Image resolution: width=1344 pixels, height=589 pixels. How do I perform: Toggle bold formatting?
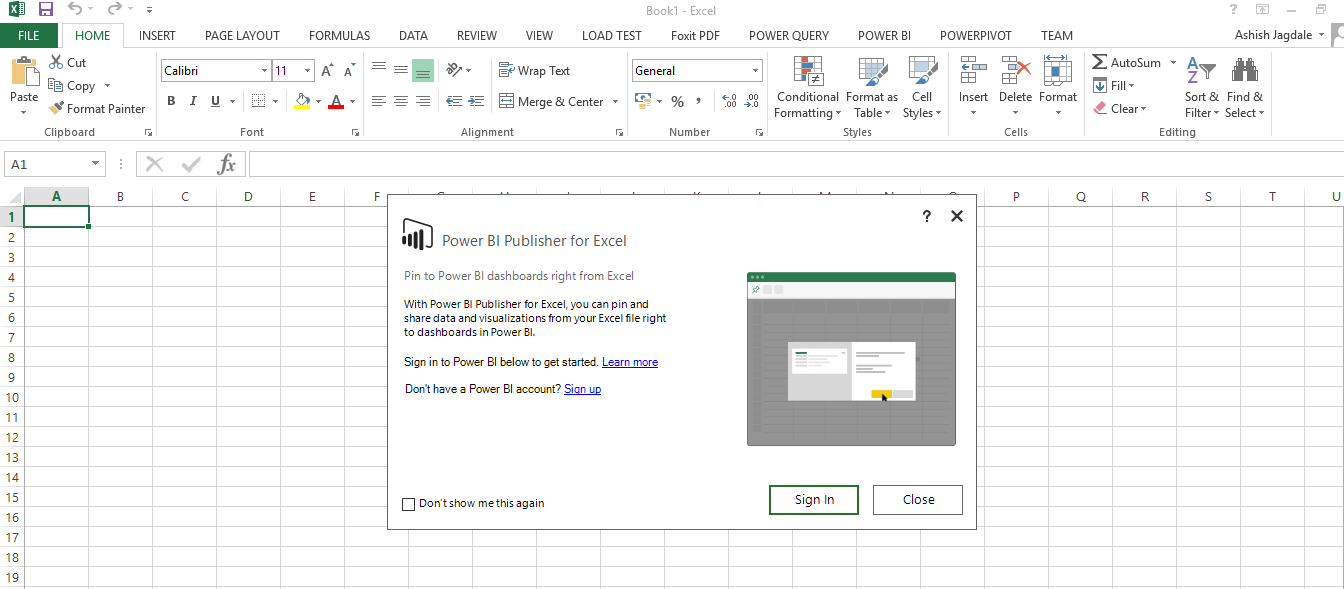coord(170,101)
